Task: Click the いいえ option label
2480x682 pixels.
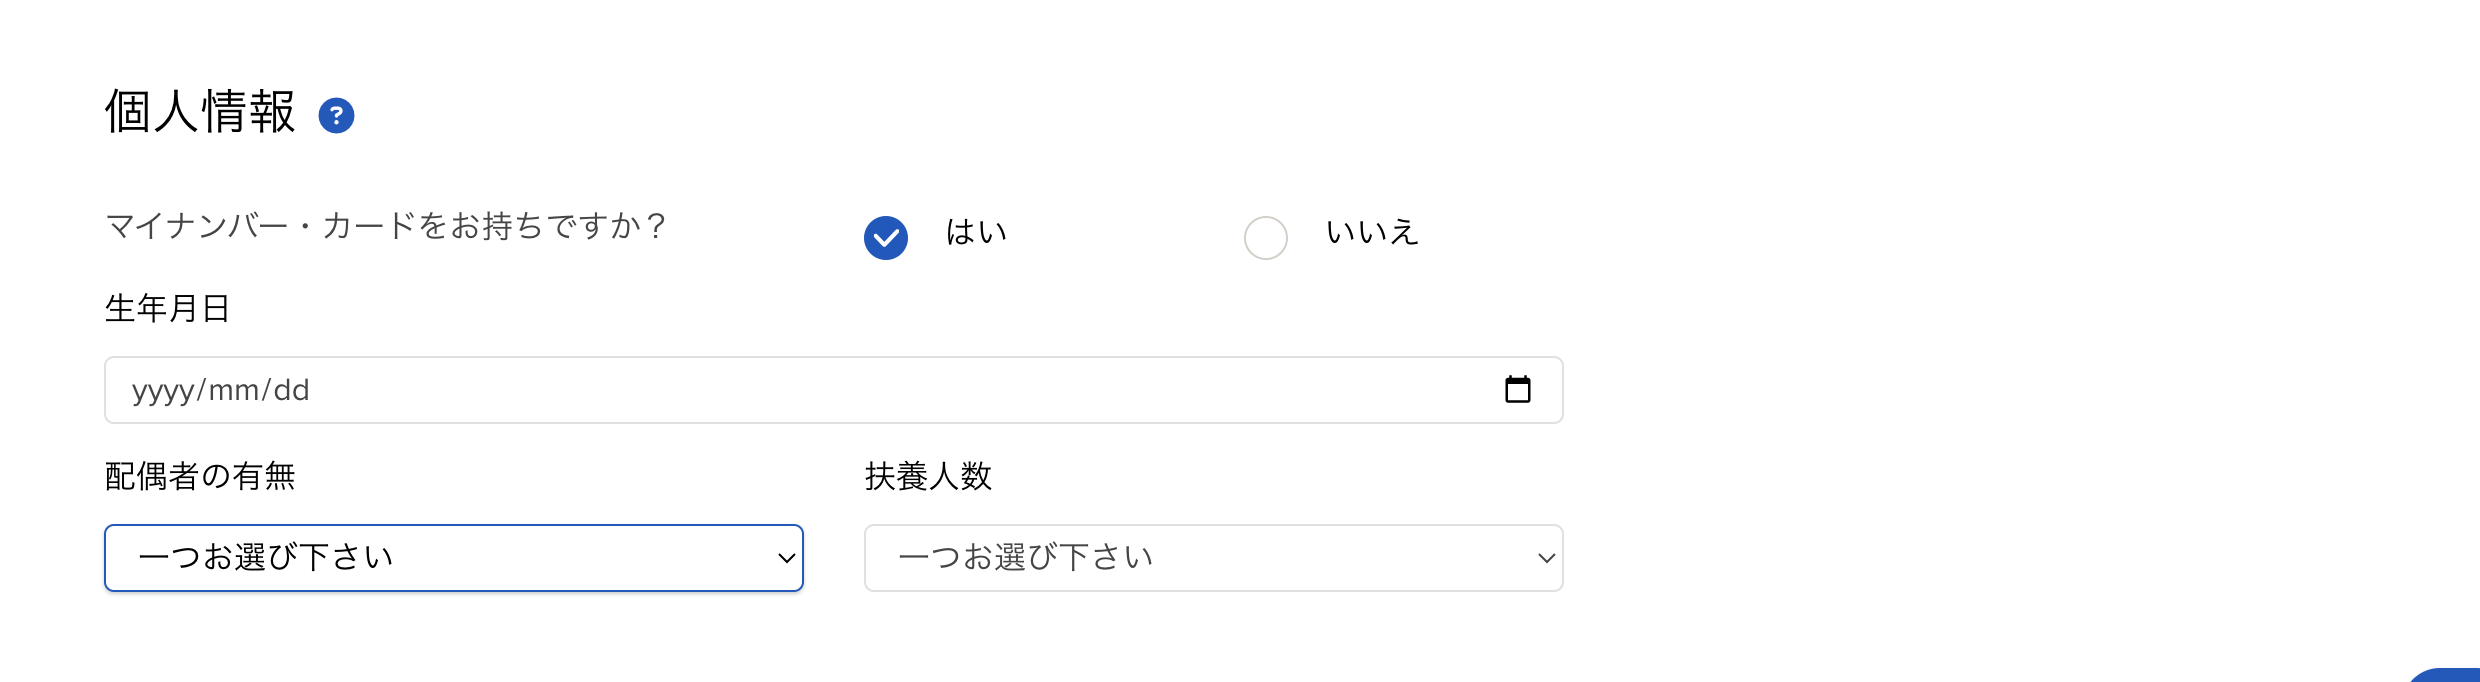Action: (x=1372, y=233)
